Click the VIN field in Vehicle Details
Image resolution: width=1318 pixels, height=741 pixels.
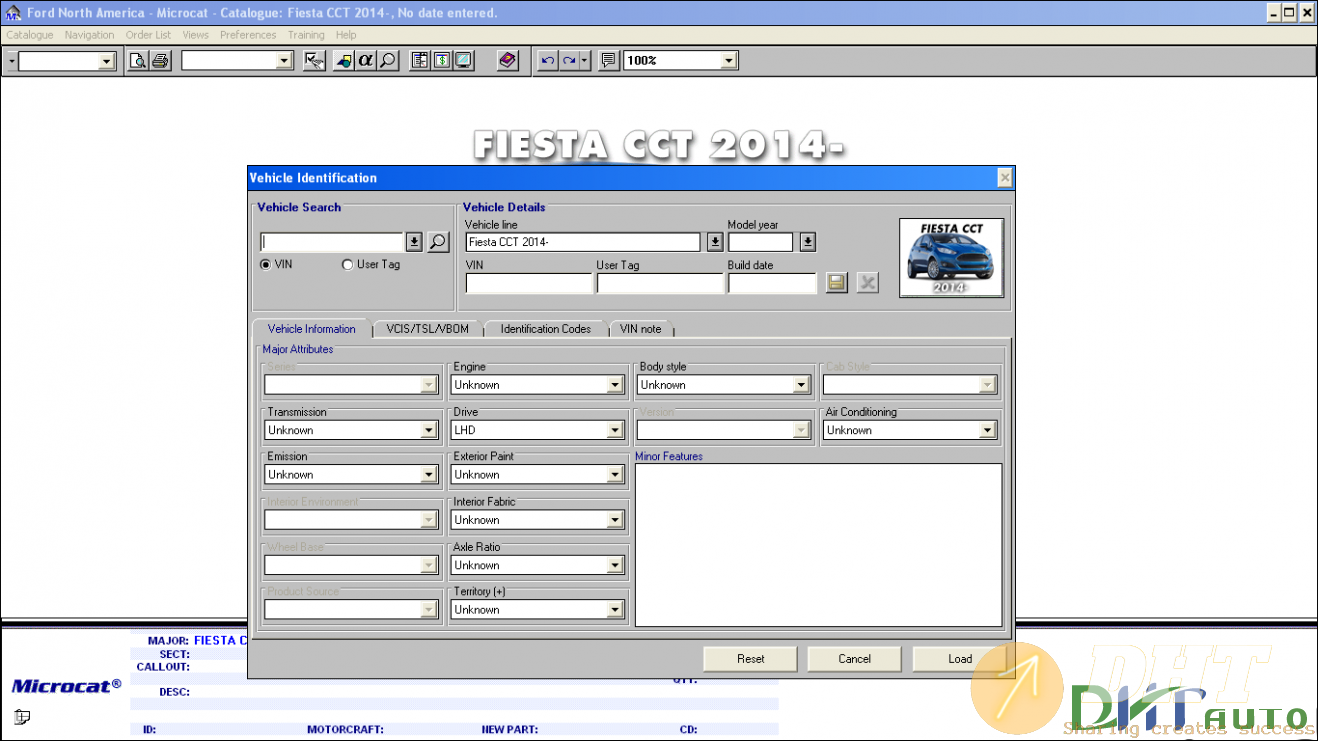[x=529, y=283]
